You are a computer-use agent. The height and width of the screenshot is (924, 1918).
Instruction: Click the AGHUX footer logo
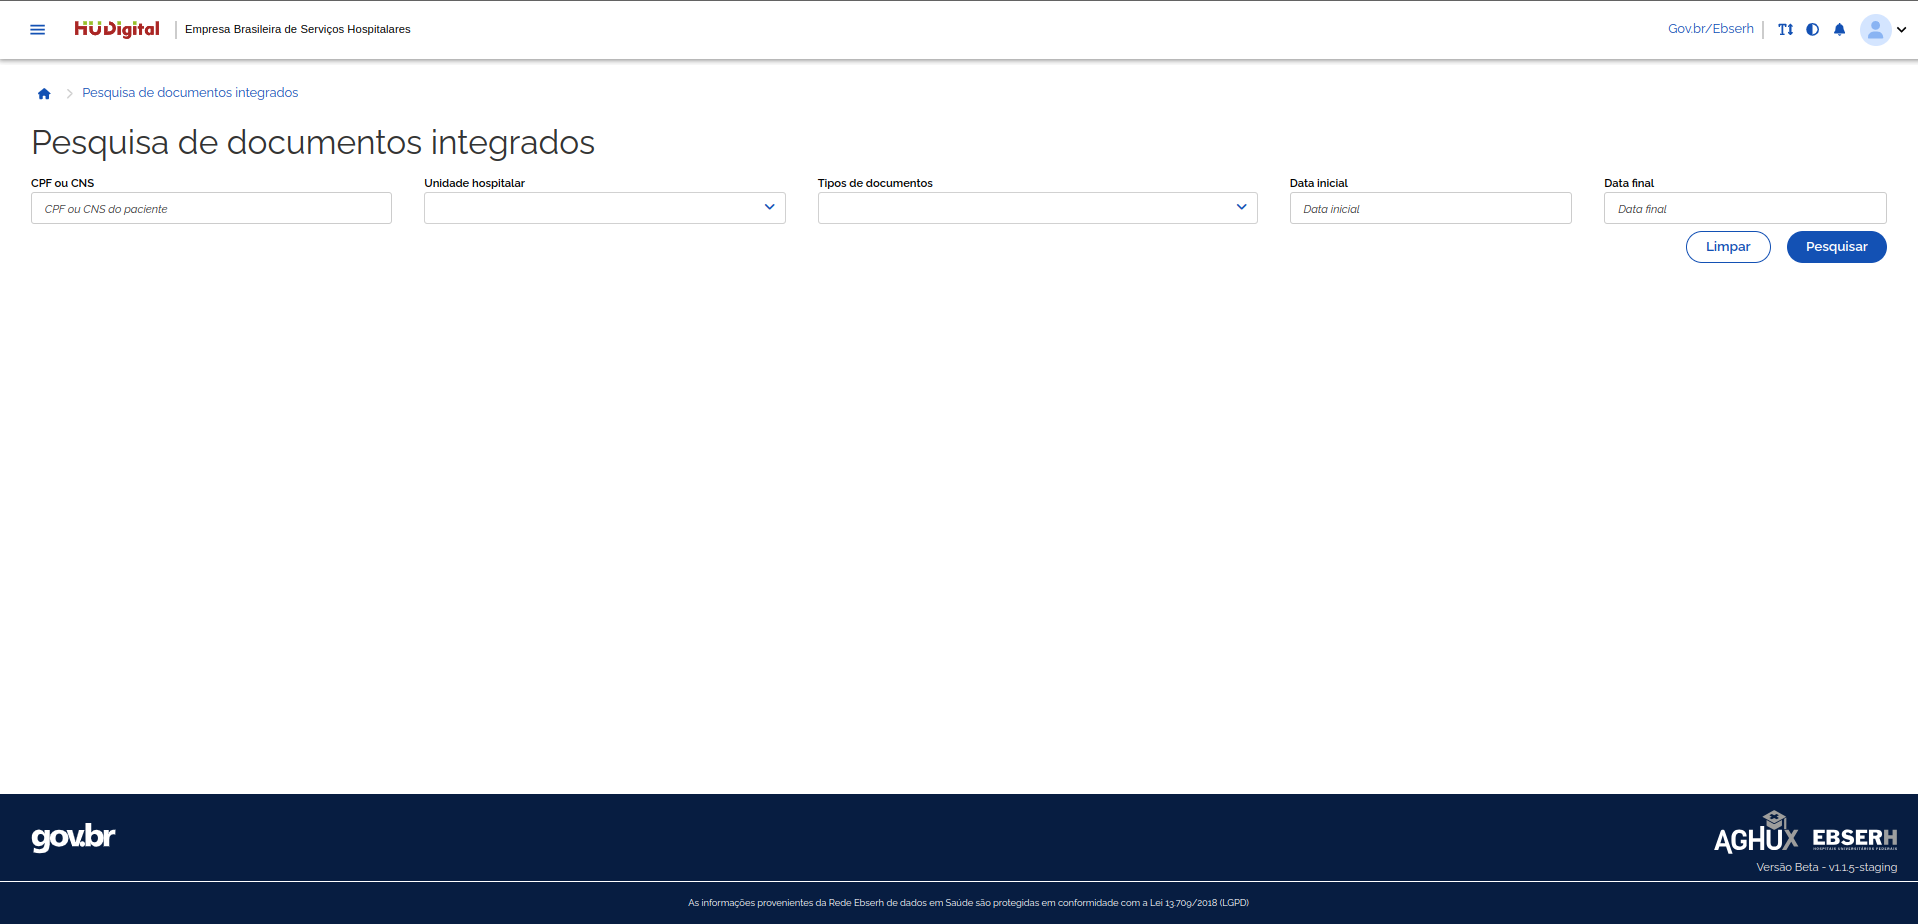pyautogui.click(x=1755, y=833)
